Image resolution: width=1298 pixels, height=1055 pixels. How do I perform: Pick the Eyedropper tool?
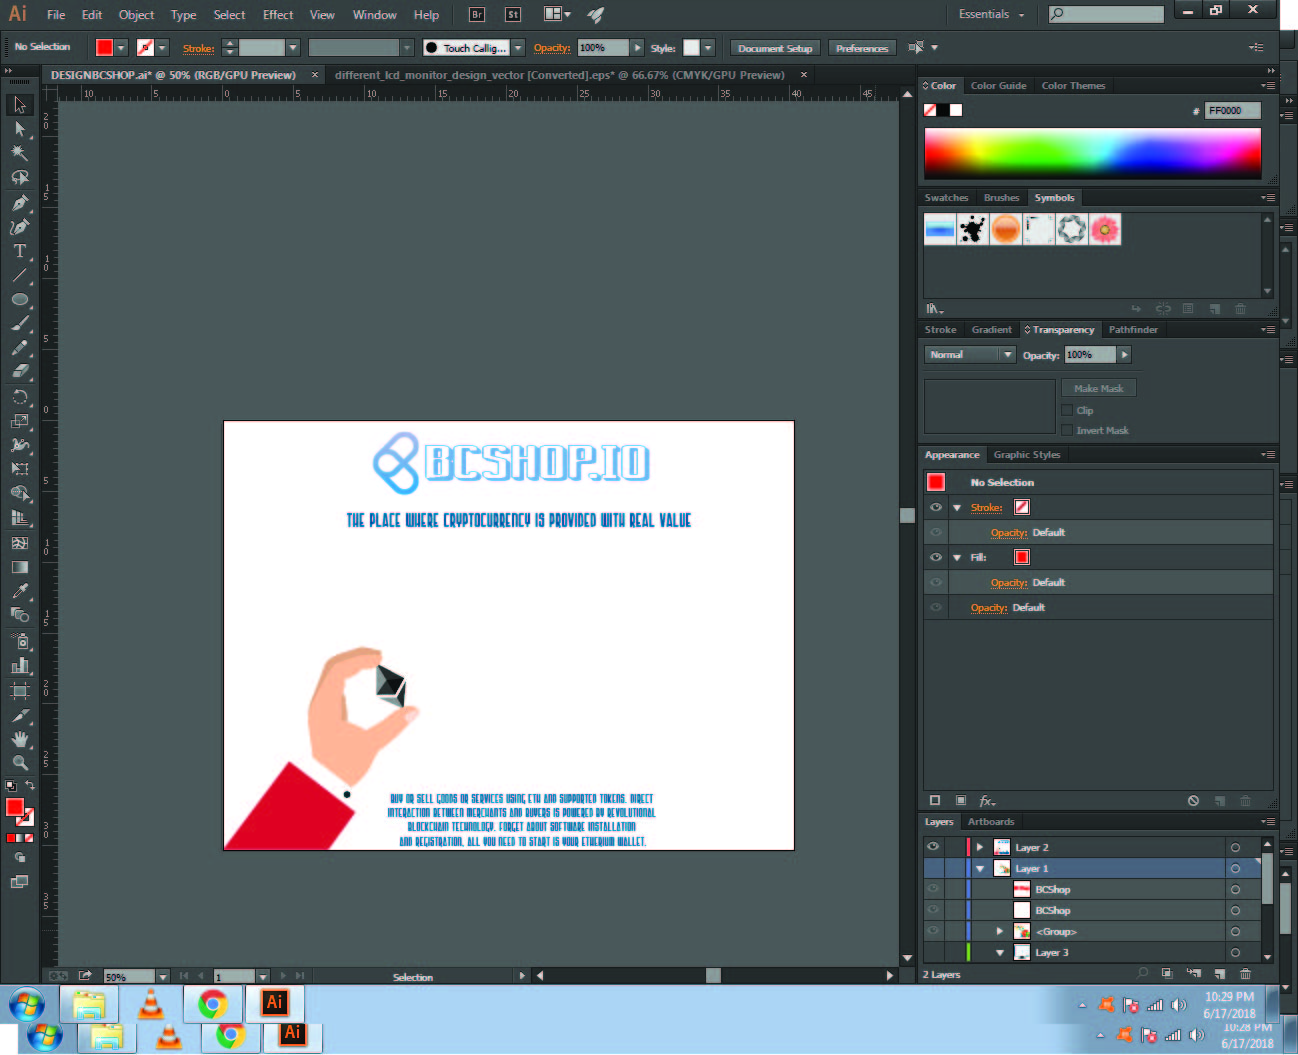[20, 591]
